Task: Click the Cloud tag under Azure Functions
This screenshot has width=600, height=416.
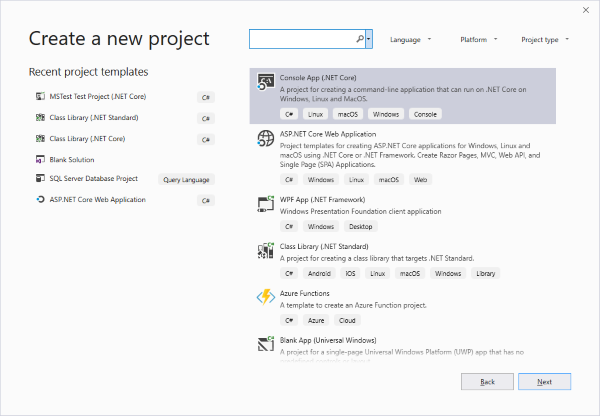Action: click(347, 320)
